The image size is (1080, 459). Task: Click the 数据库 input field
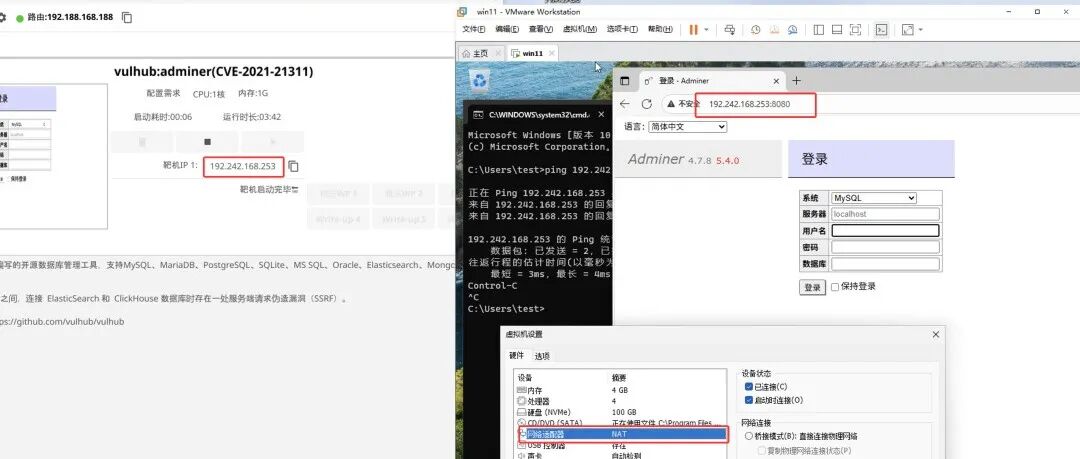[885, 263]
